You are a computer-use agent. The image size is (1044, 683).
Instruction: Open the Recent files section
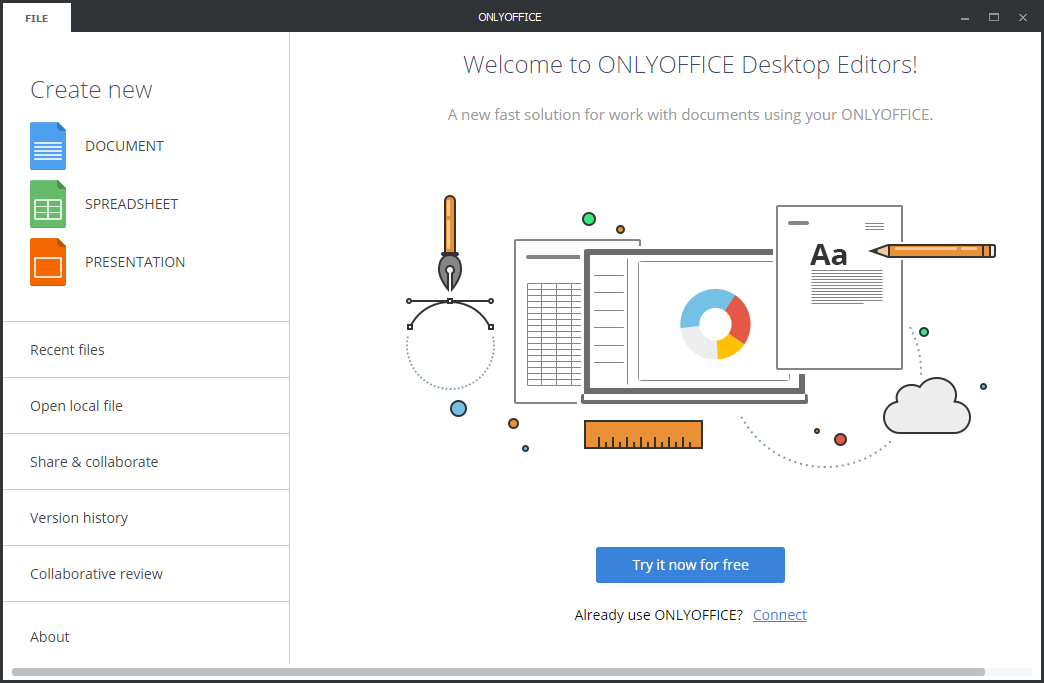pyautogui.click(x=146, y=349)
